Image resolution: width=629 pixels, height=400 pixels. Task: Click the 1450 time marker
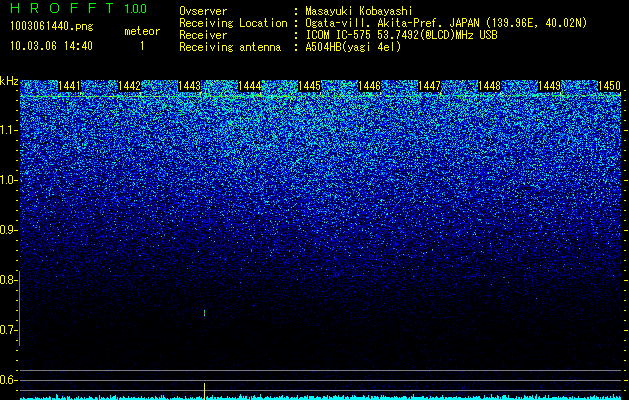point(609,86)
